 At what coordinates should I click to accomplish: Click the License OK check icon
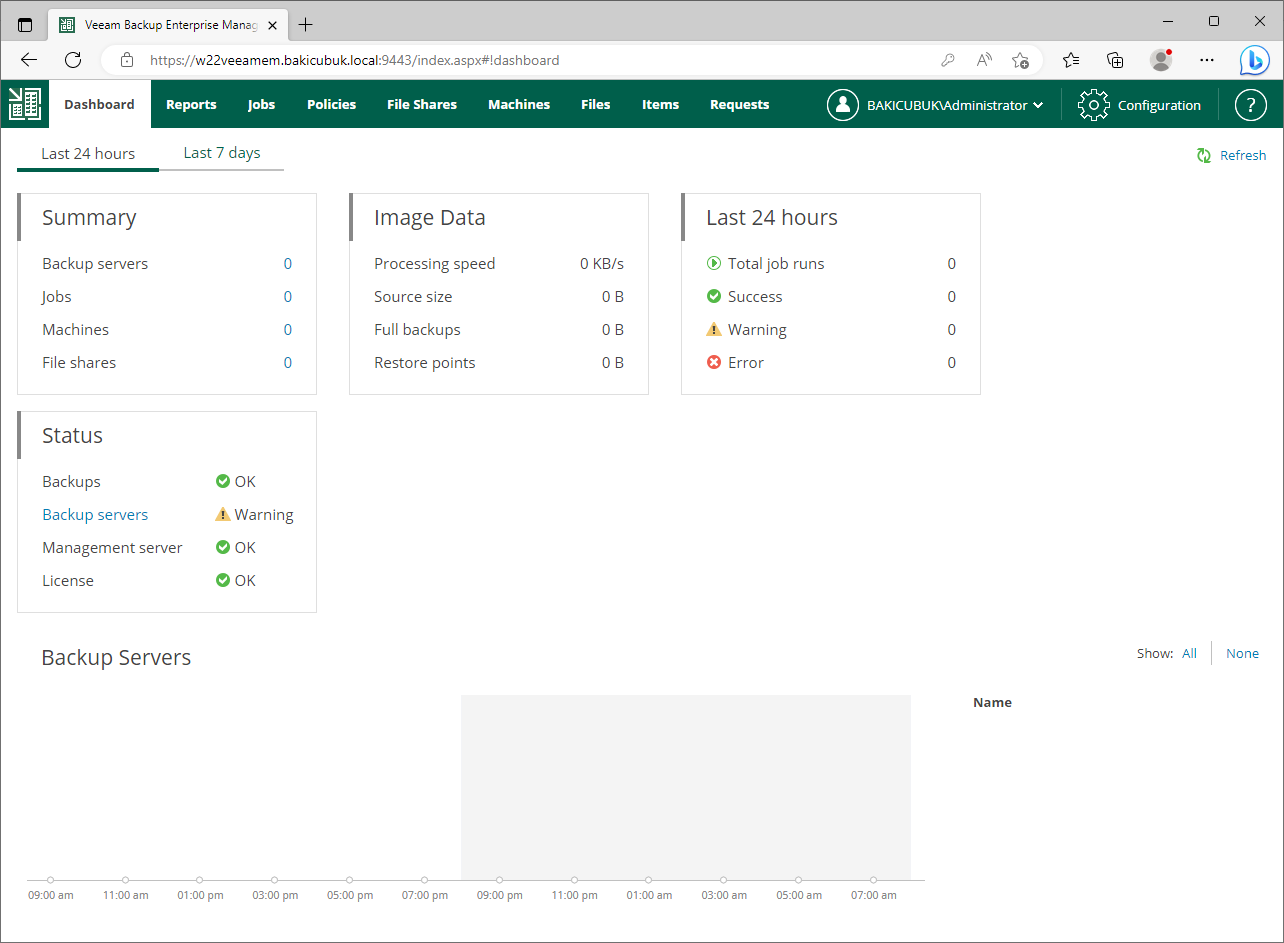223,581
